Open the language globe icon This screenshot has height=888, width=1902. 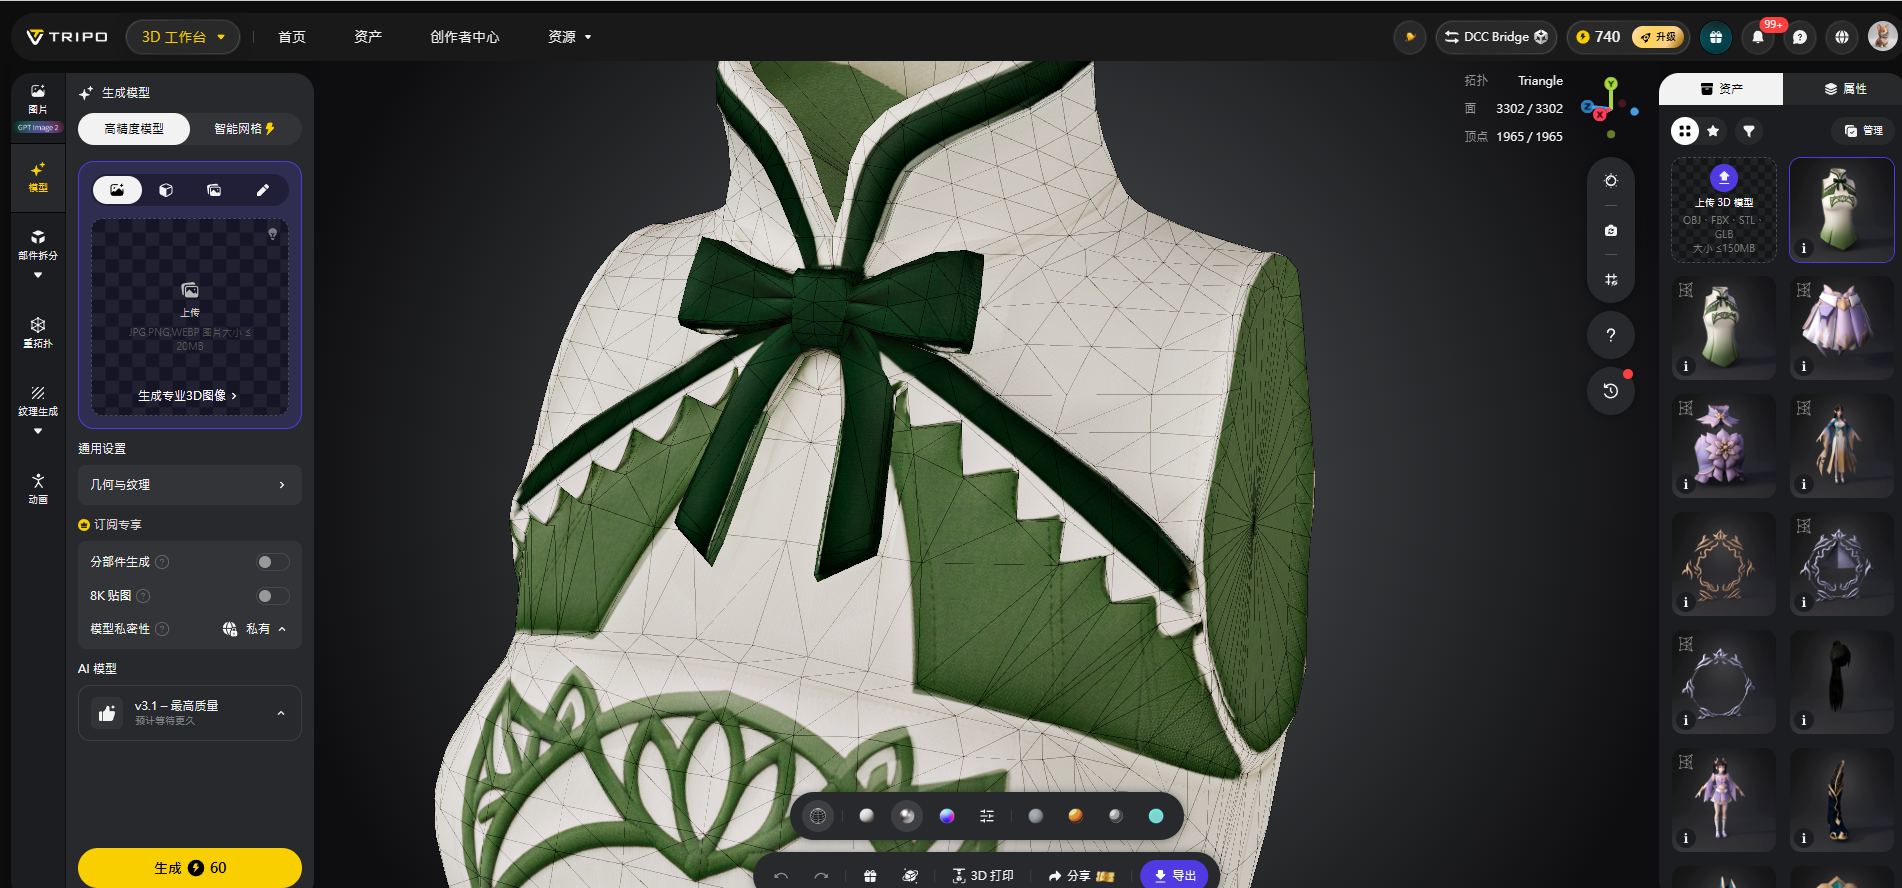click(1842, 37)
